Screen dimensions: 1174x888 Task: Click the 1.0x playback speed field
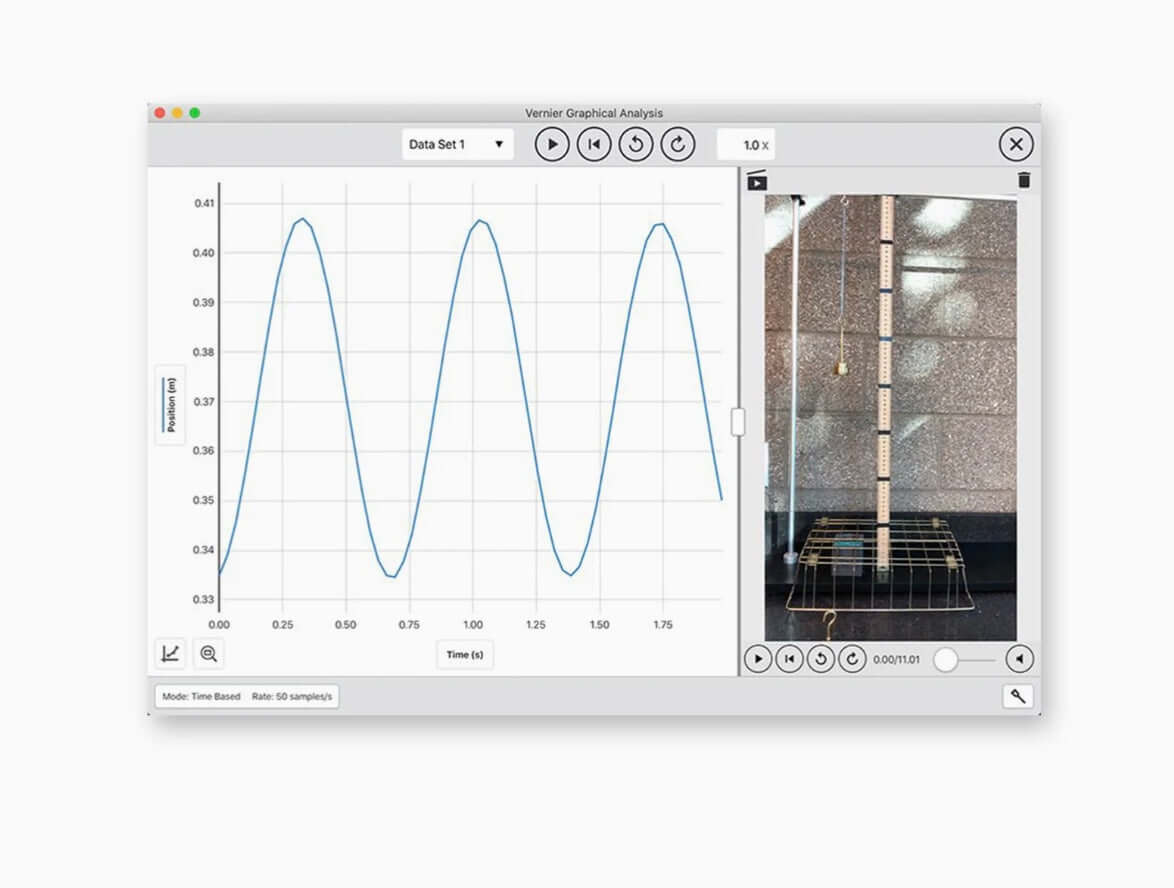click(x=746, y=145)
